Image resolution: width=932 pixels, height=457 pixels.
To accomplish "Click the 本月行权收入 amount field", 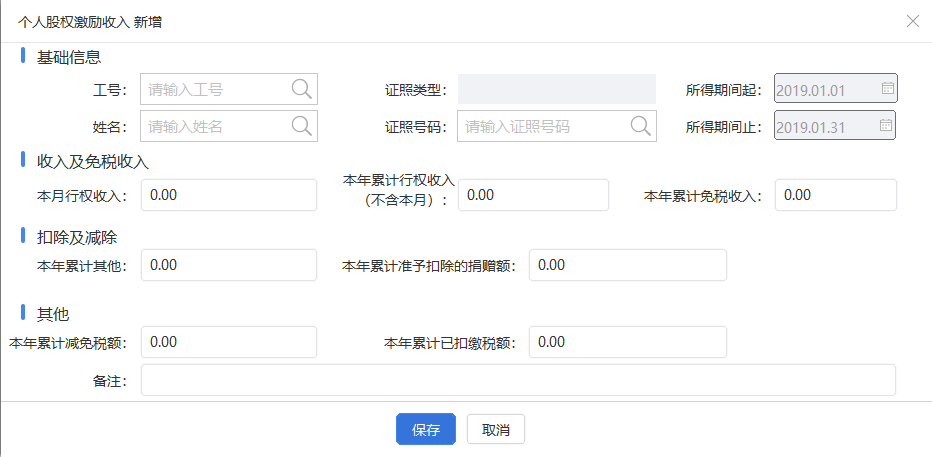I will pyautogui.click(x=229, y=195).
